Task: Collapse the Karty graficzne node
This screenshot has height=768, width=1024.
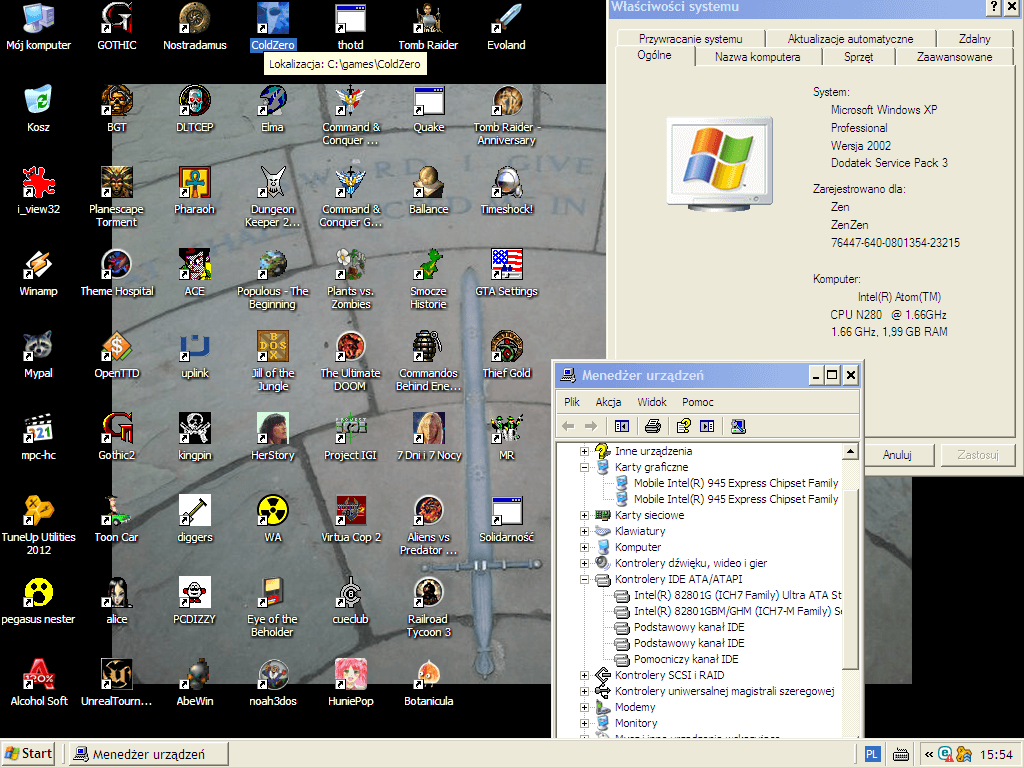Action: [584, 468]
